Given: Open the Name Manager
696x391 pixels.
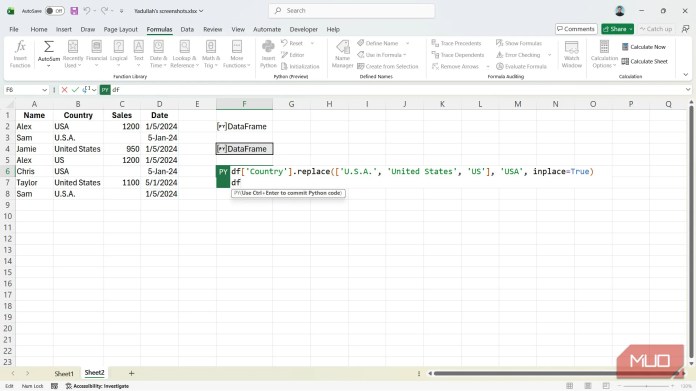Looking at the screenshot, I should pos(342,54).
